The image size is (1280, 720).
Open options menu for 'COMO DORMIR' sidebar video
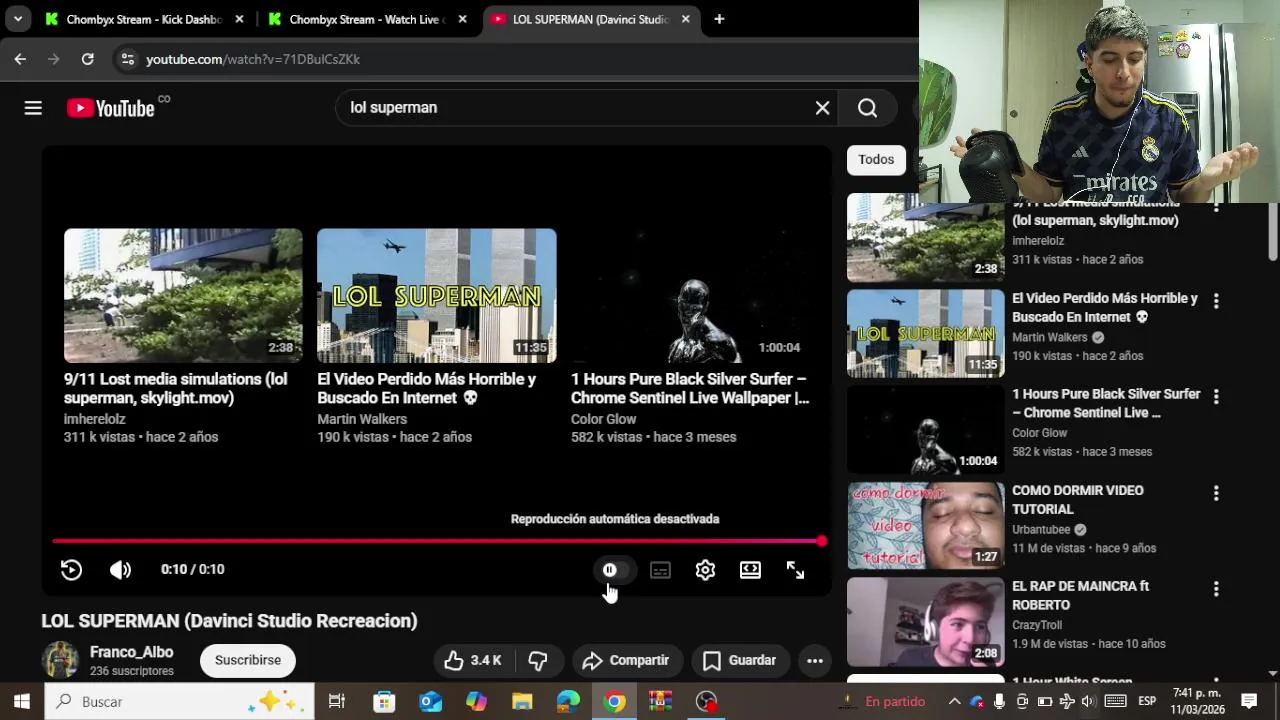pos(1216,493)
